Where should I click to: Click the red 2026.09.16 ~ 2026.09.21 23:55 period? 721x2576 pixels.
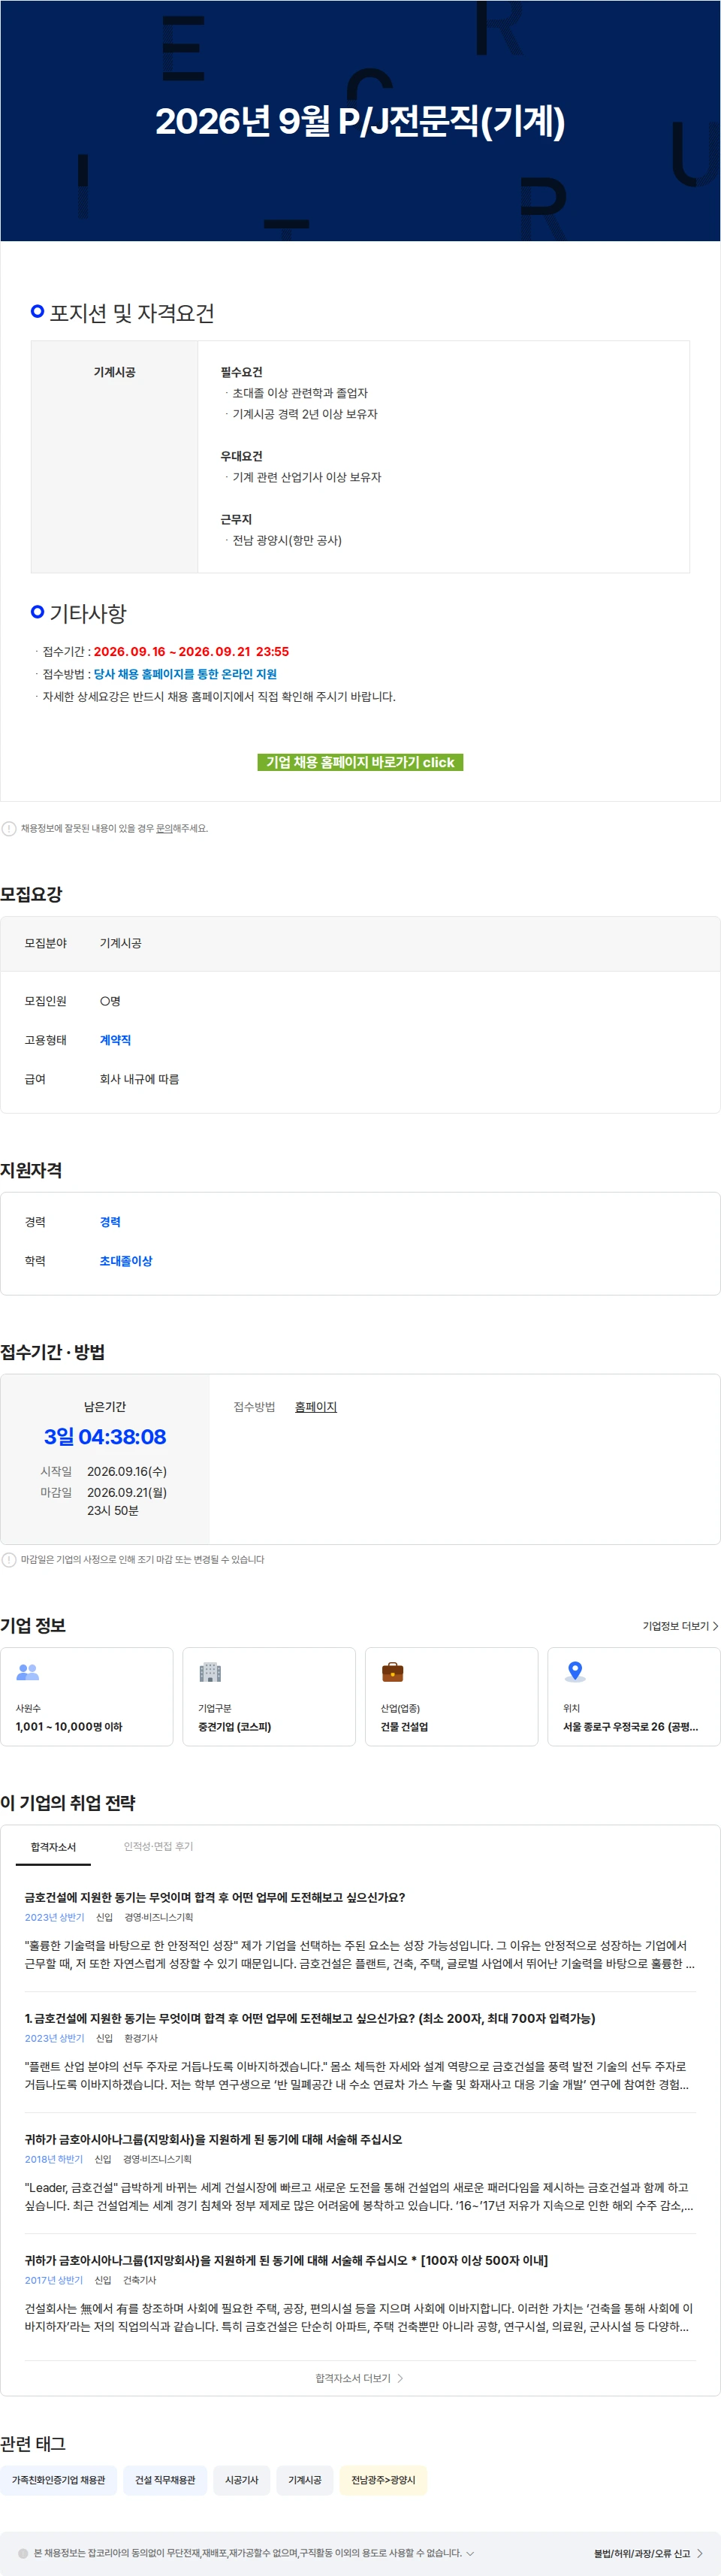click(191, 651)
